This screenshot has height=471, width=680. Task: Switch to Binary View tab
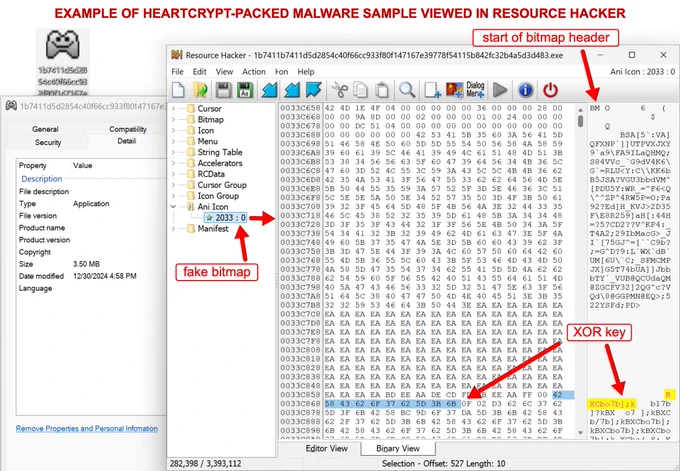pyautogui.click(x=398, y=448)
